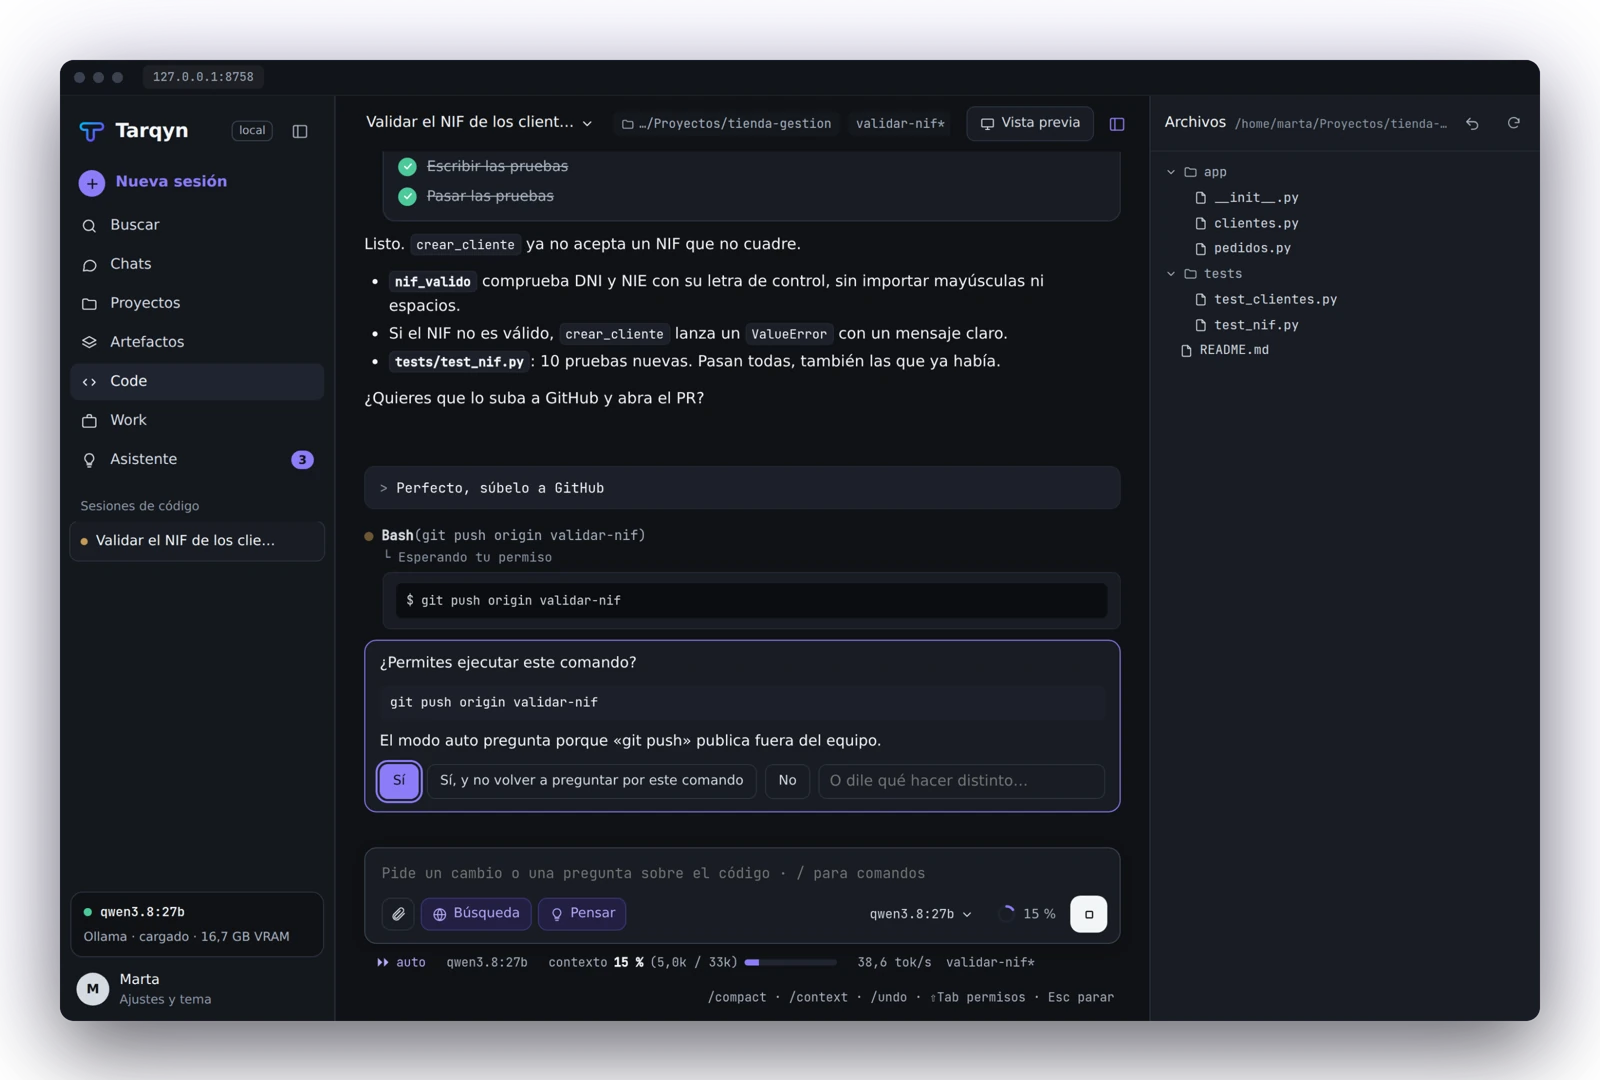Click the Tarqyn logo icon
This screenshot has width=1600, height=1080.
click(x=92, y=131)
